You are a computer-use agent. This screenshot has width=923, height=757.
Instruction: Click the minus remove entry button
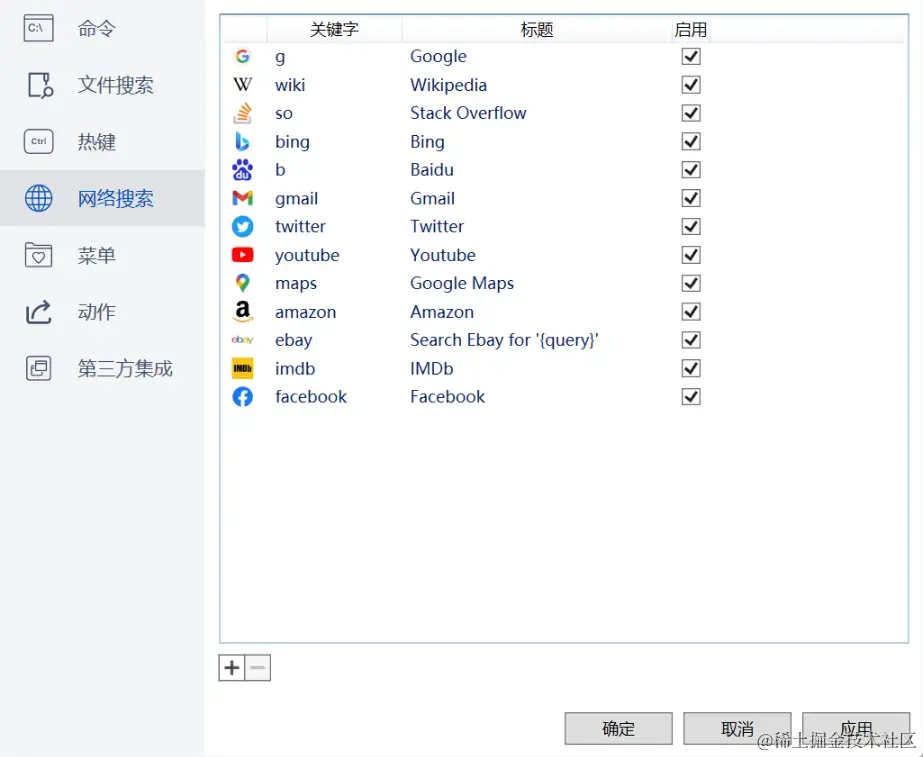click(x=258, y=668)
